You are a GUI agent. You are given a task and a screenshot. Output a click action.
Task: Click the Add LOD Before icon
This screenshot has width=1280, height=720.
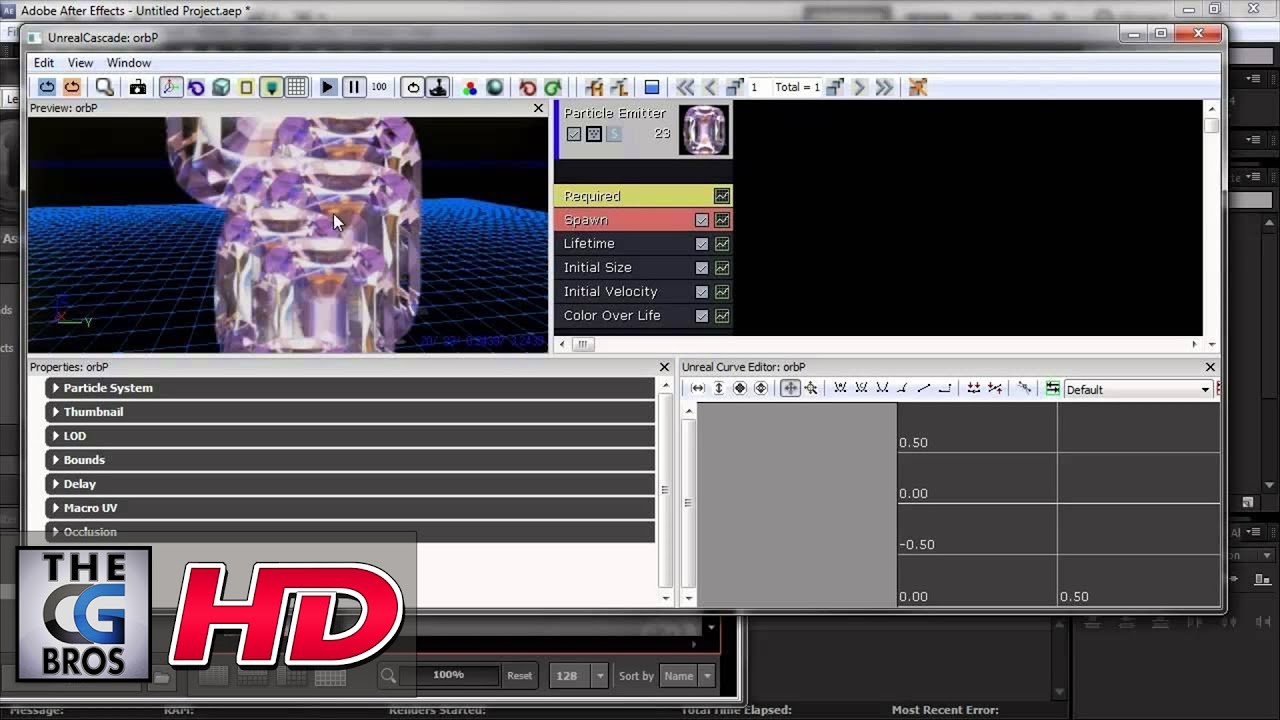click(x=735, y=88)
